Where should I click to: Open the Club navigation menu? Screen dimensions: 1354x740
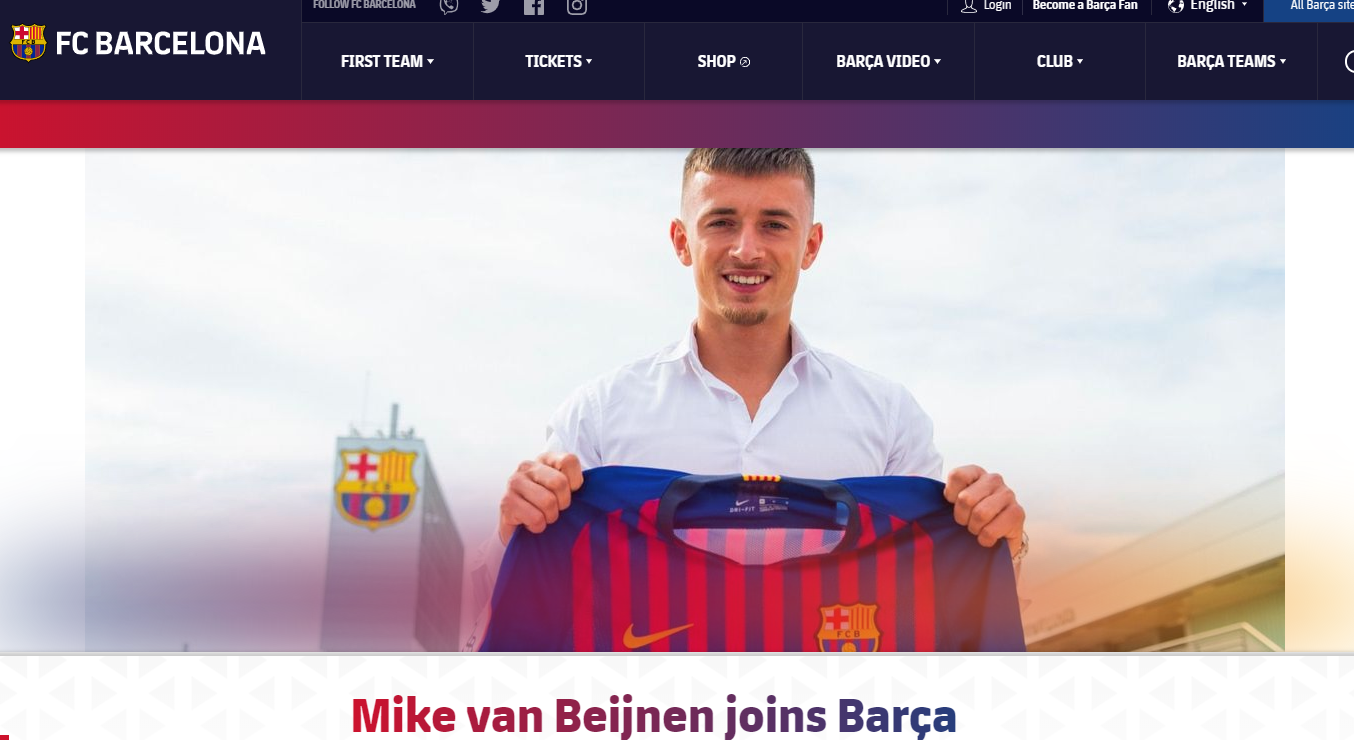[x=1060, y=61]
